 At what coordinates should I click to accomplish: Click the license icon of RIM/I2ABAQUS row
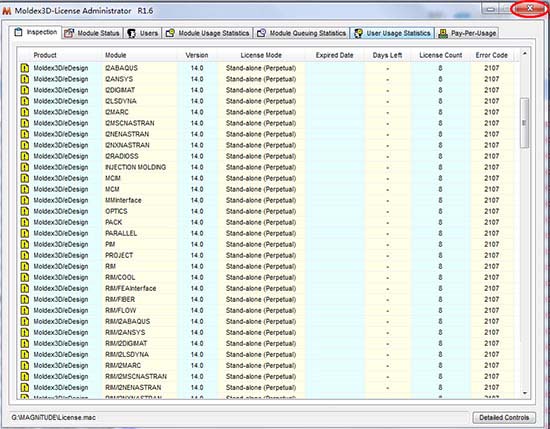tap(25, 321)
